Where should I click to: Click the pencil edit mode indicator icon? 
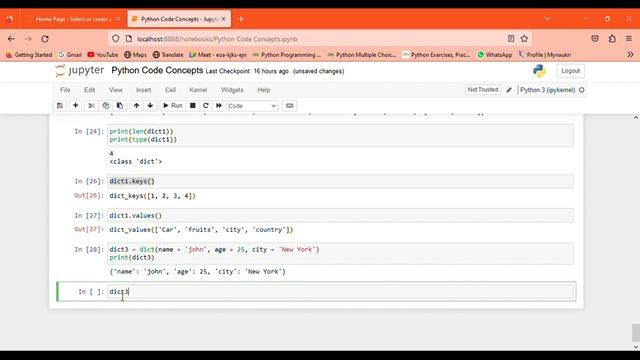pos(509,90)
